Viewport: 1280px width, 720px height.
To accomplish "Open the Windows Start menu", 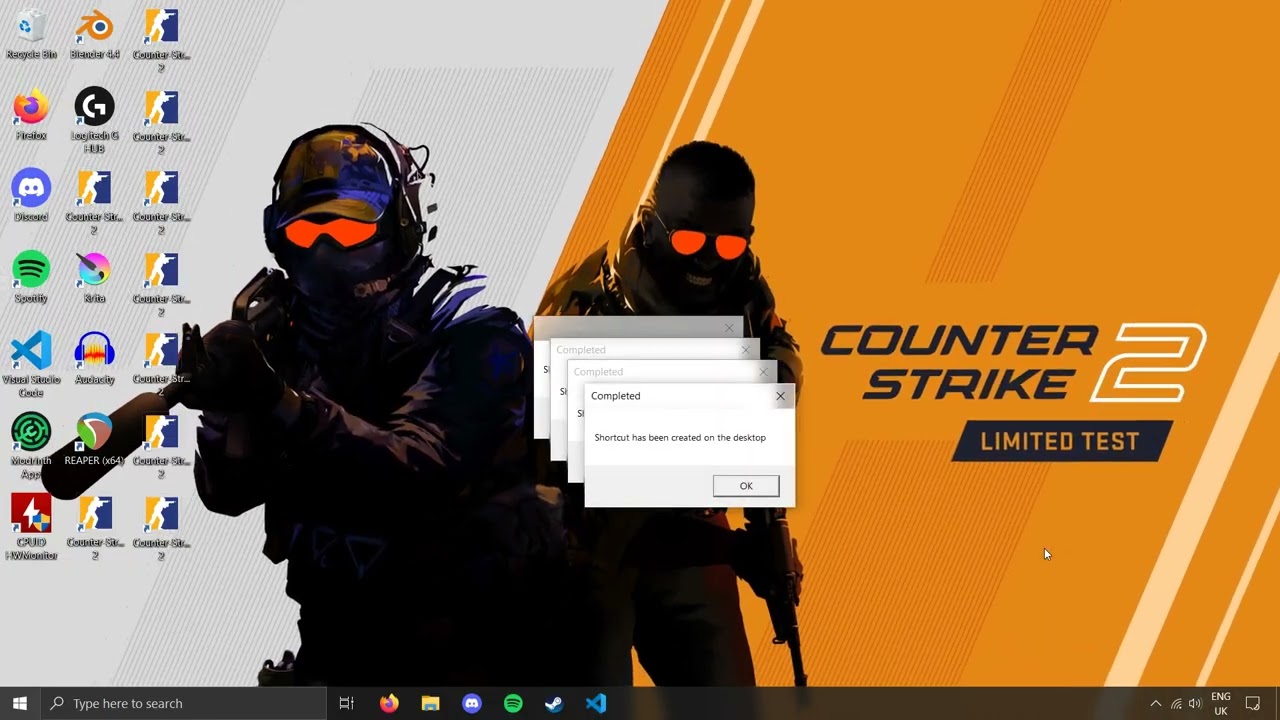I will [20, 703].
